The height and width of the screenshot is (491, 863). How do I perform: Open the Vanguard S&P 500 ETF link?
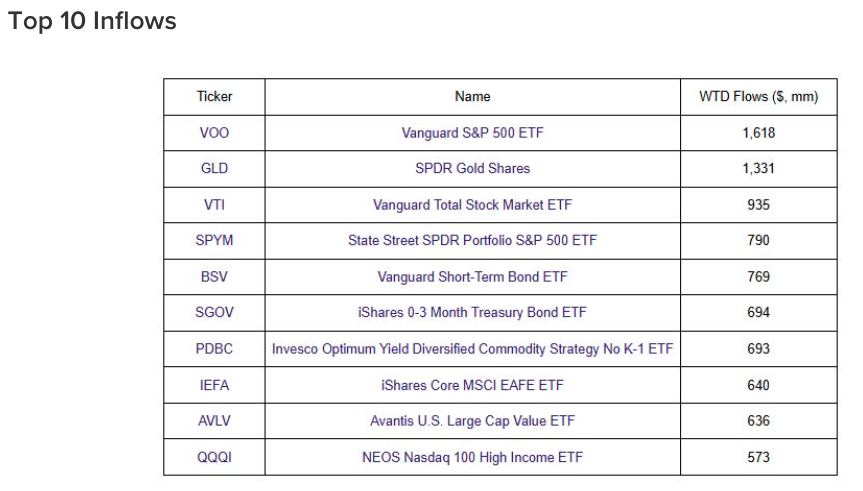click(472, 133)
